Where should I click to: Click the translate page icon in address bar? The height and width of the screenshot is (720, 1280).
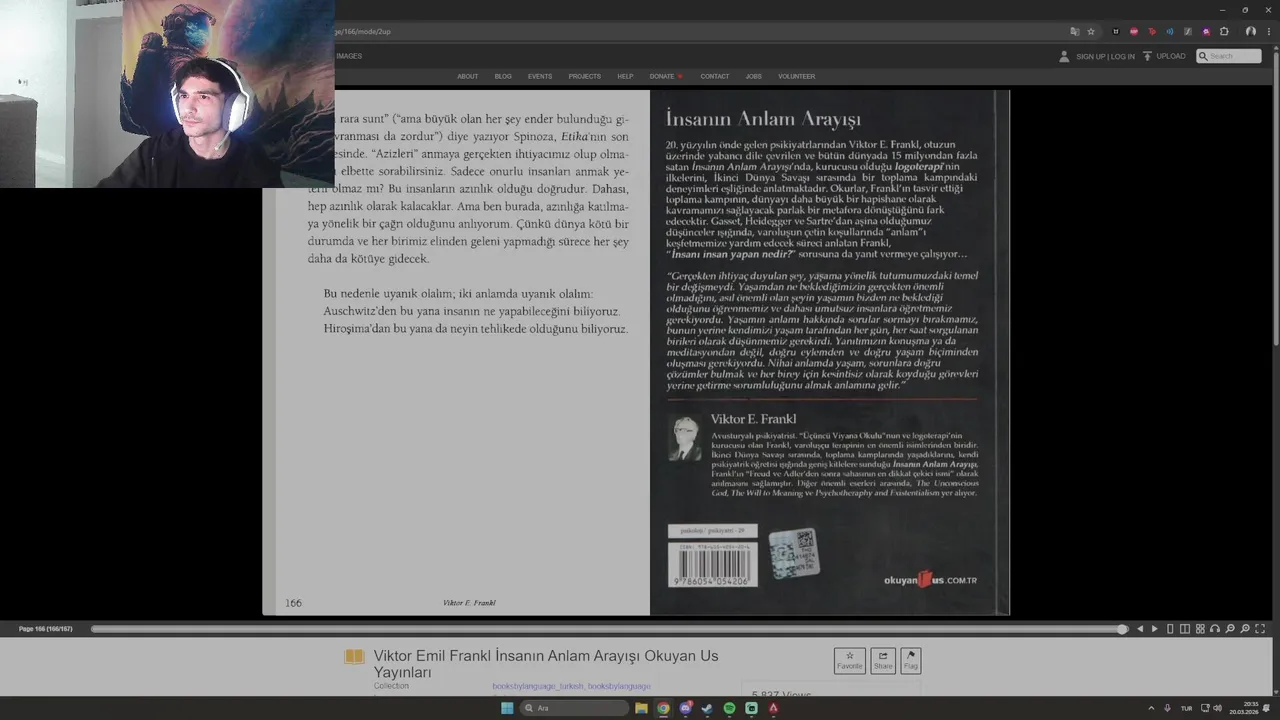pos(1075,31)
